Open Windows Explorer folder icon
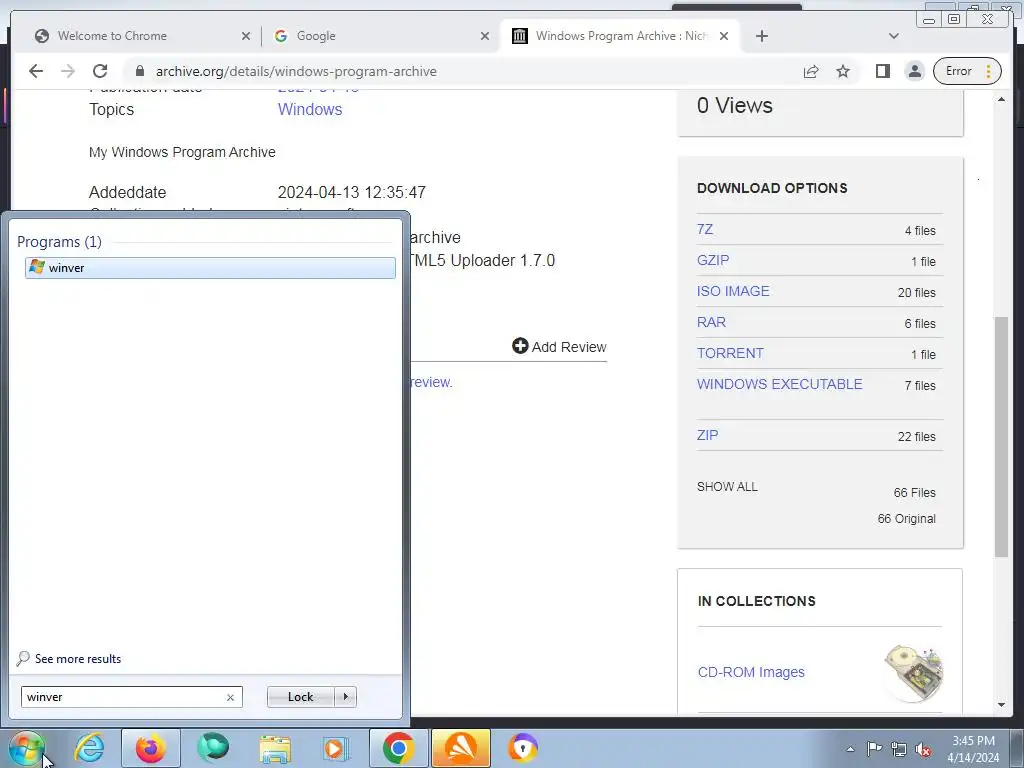This screenshot has height=768, width=1024. tap(275, 748)
